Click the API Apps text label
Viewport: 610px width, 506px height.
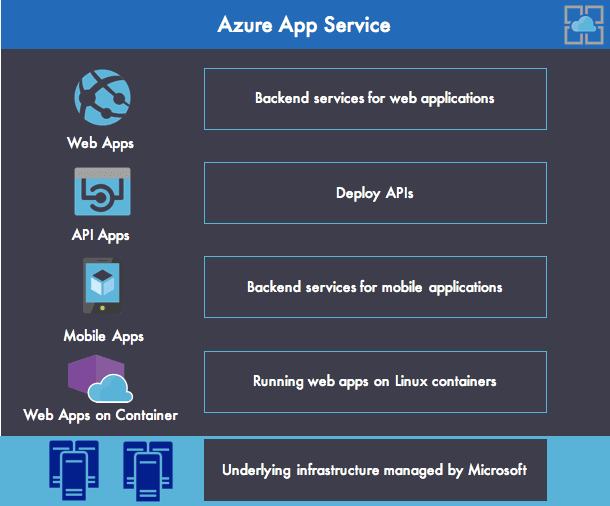click(x=101, y=236)
